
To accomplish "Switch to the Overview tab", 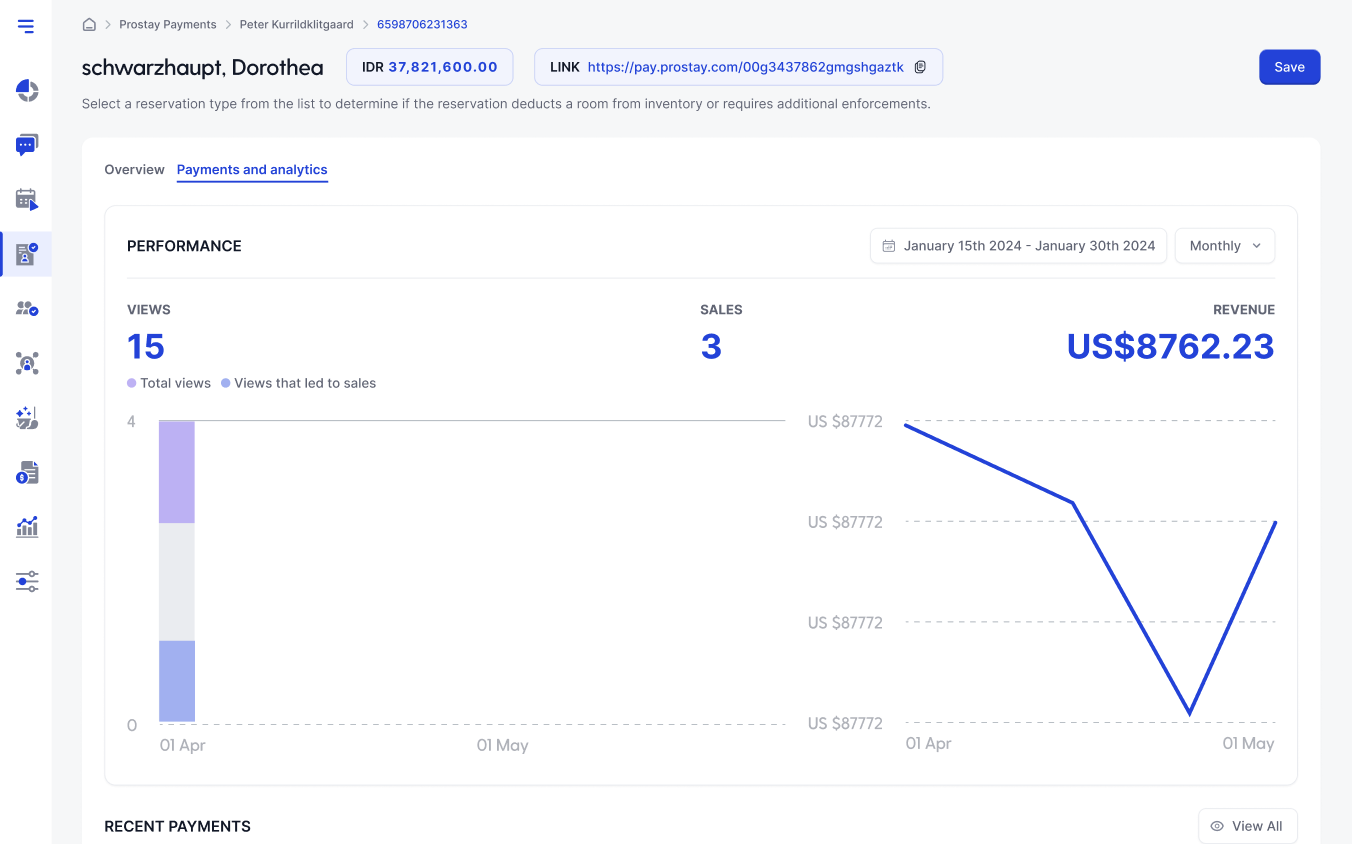I will tap(134, 170).
